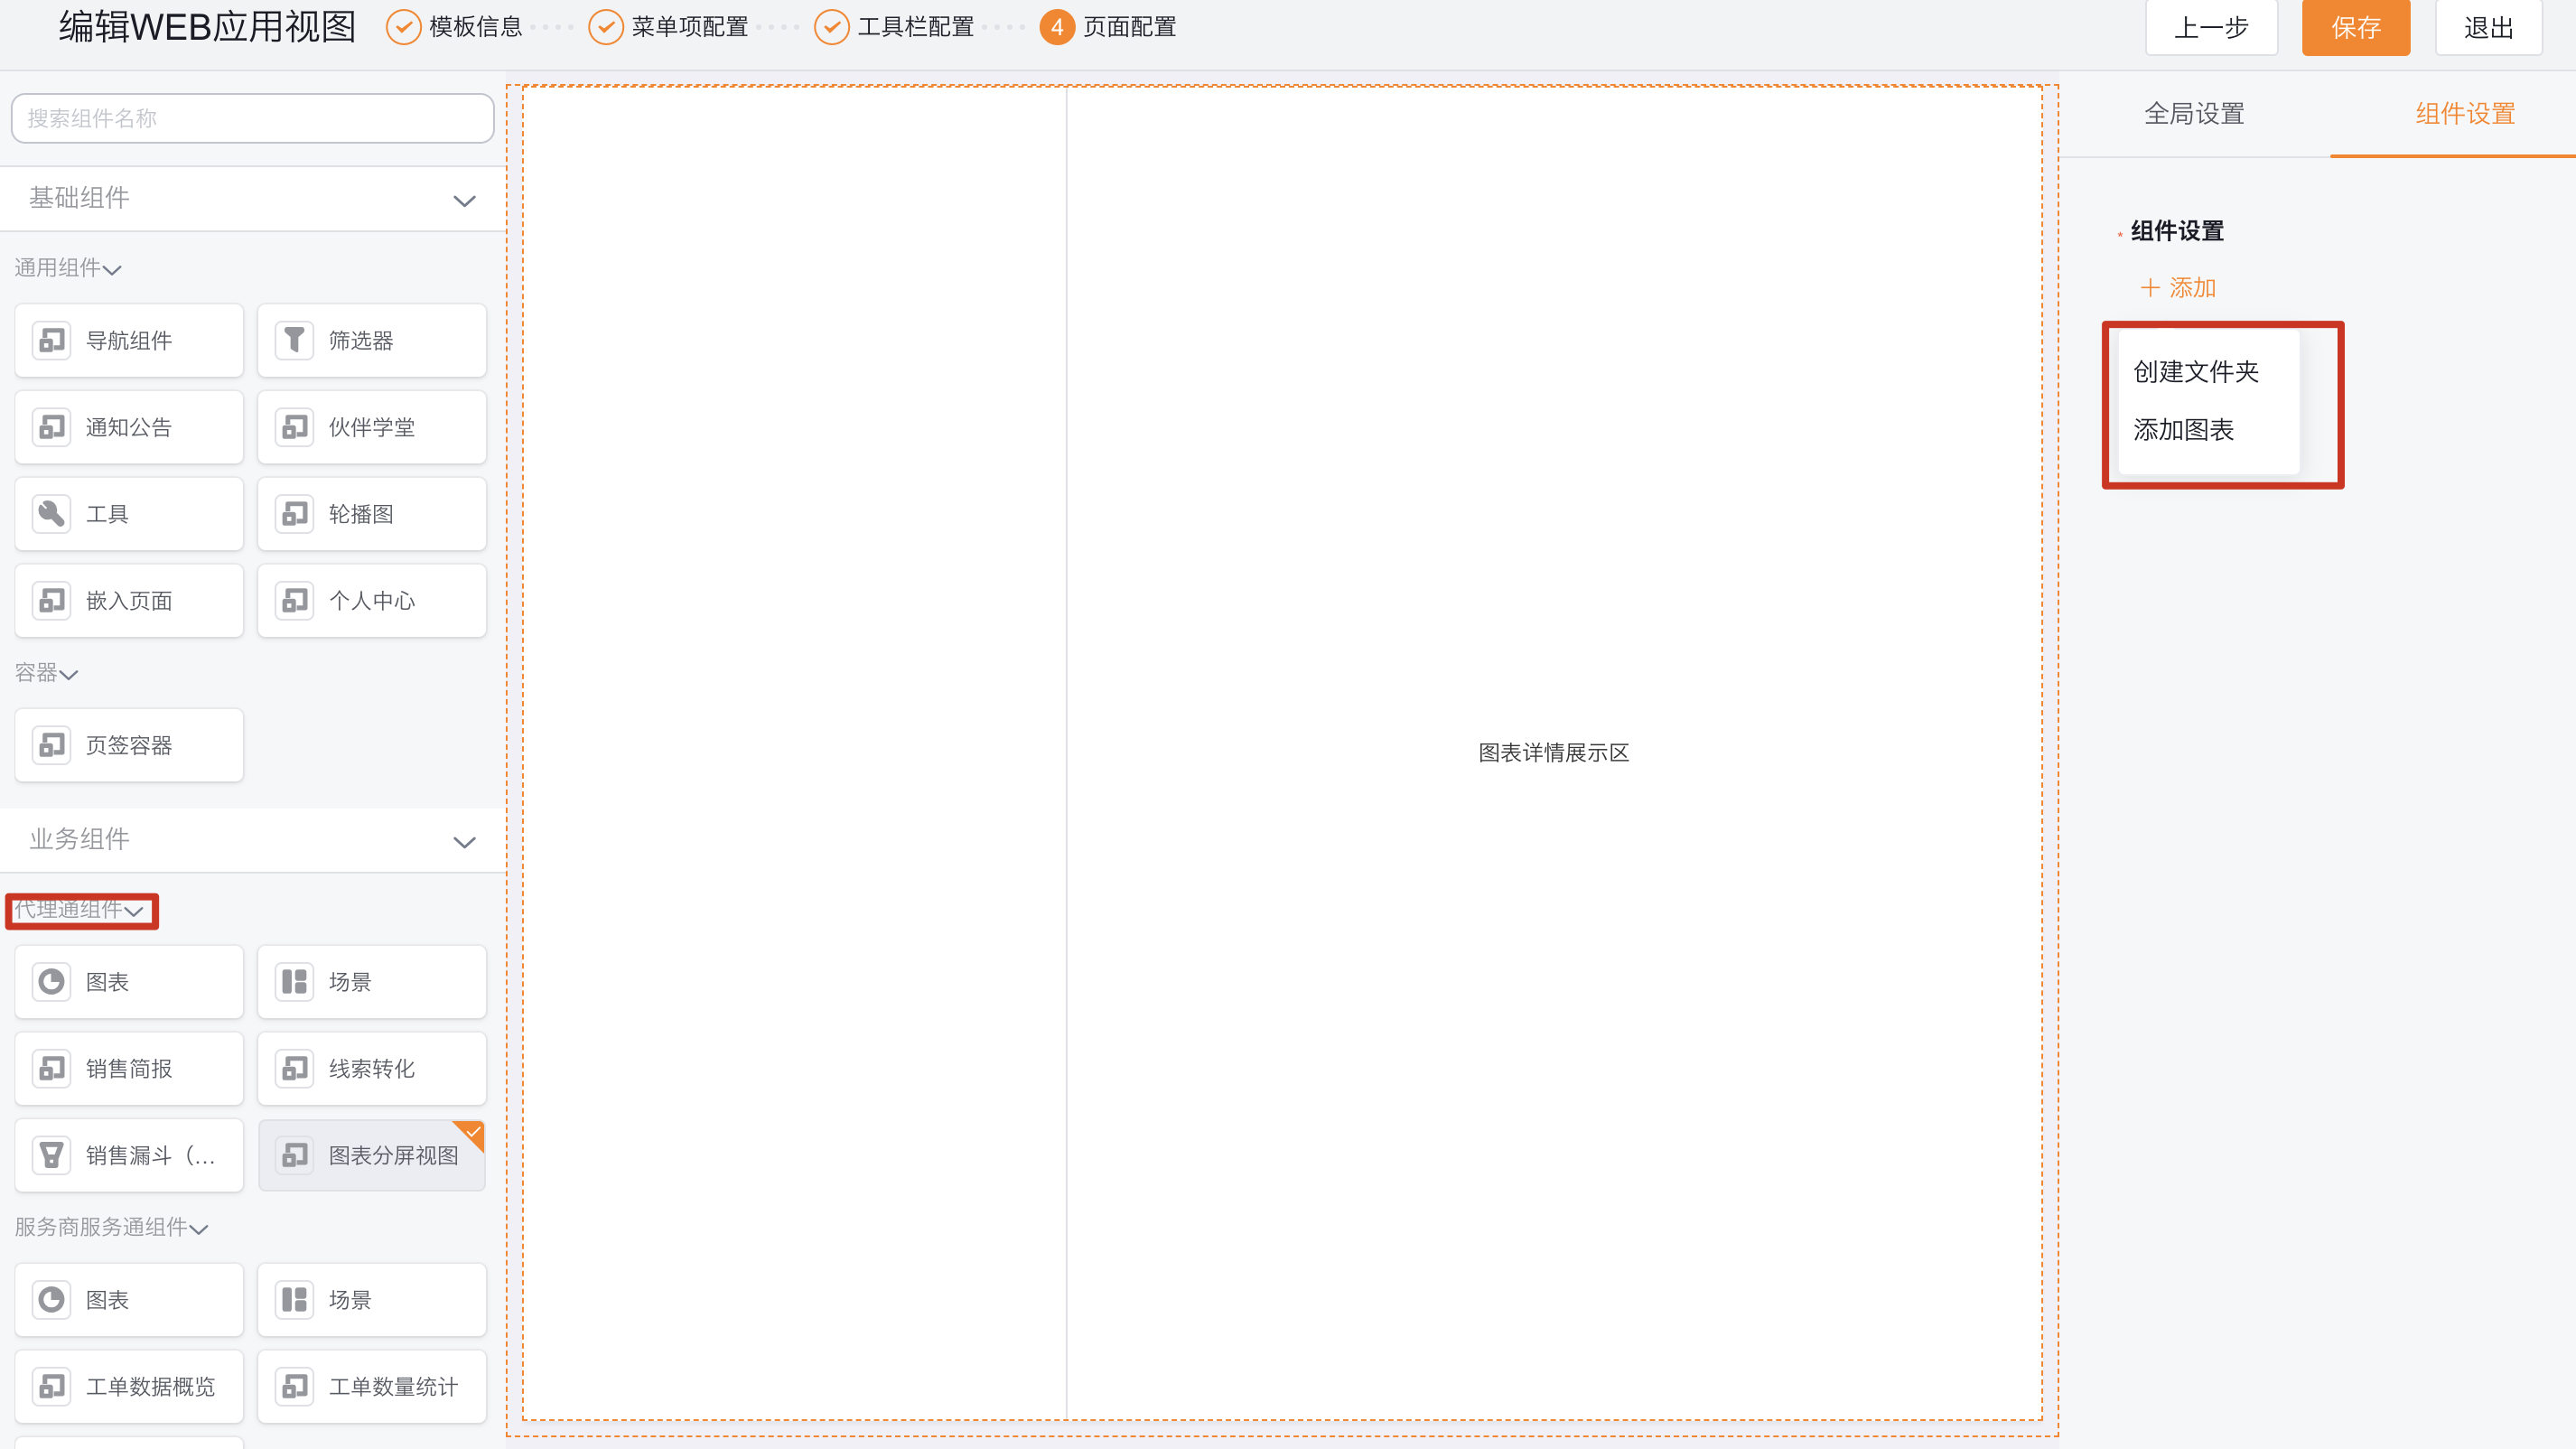
Task: Click the 场景 layout icon under 代理通组件
Action: pos(295,982)
